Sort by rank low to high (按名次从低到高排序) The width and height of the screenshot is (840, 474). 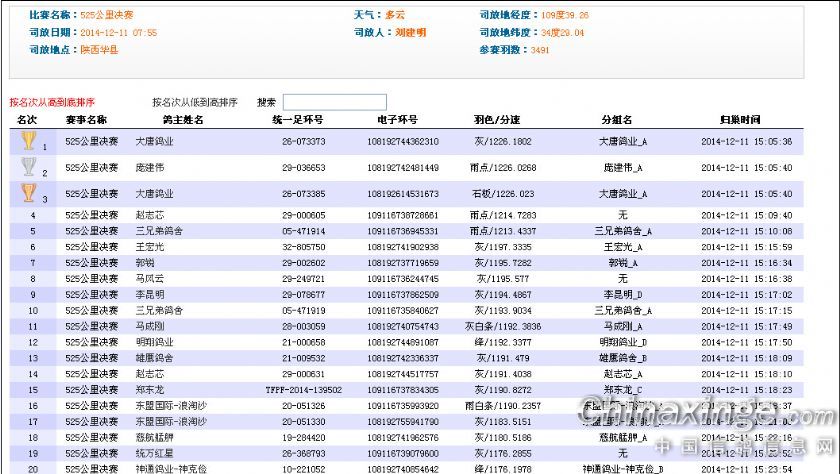[194, 102]
